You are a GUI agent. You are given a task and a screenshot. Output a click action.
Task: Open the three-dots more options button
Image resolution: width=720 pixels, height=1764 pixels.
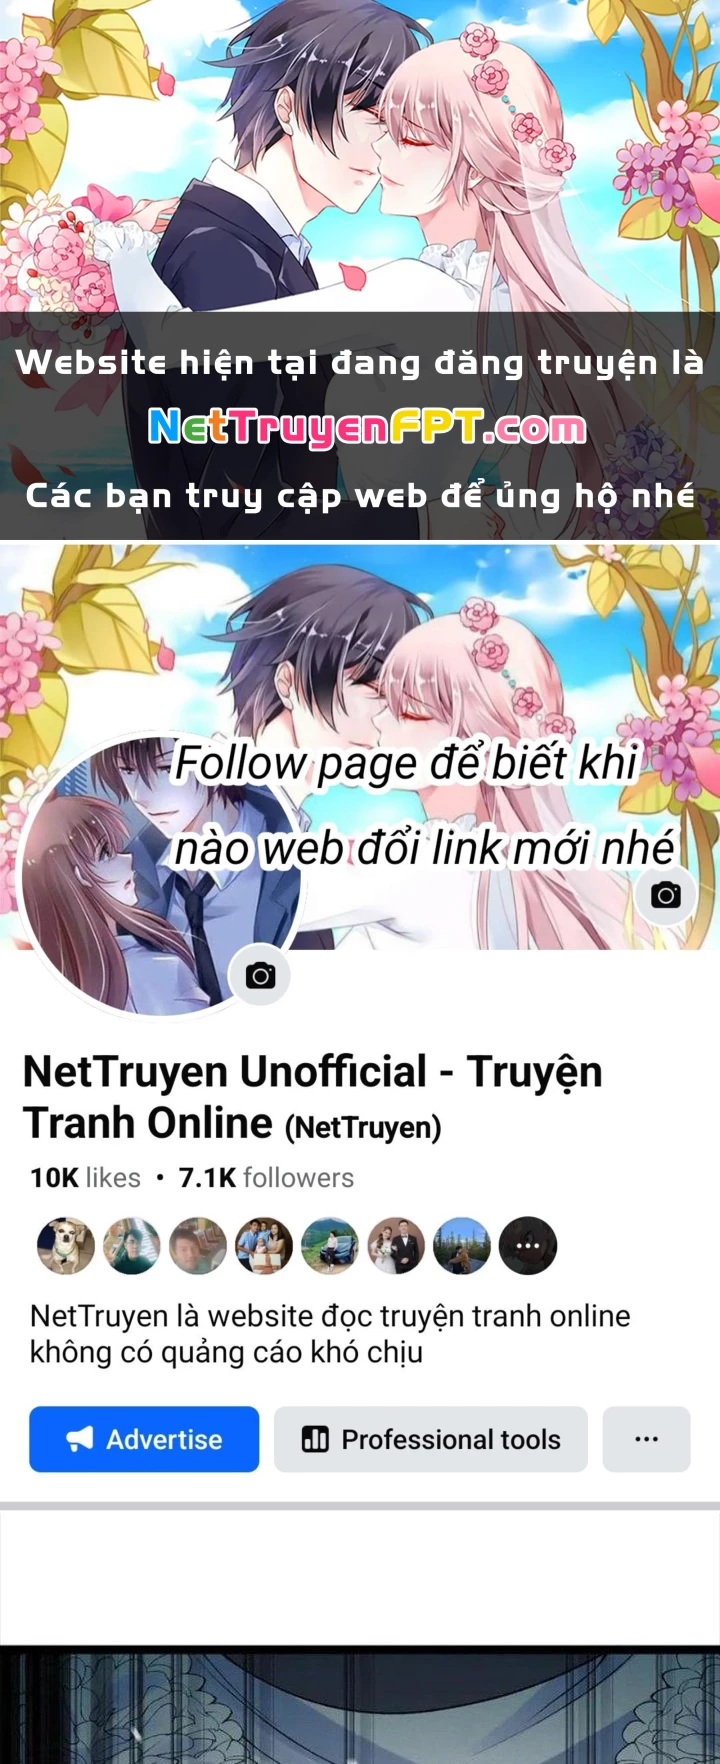click(646, 1439)
